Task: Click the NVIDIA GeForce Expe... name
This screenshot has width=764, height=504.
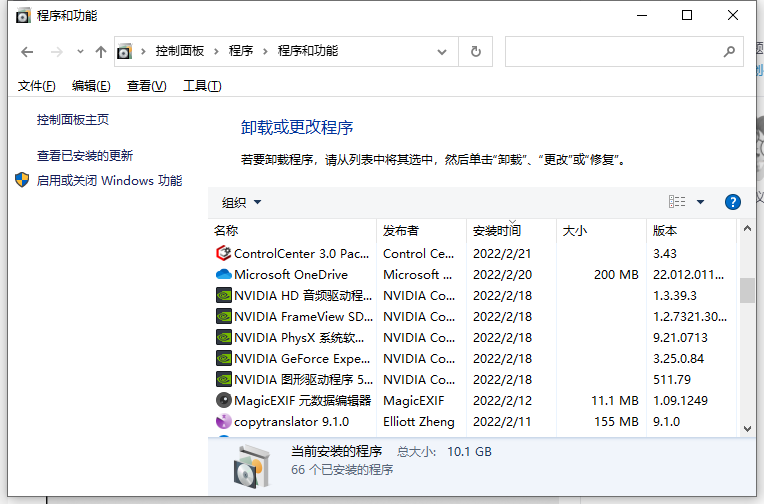Action: tap(302, 358)
